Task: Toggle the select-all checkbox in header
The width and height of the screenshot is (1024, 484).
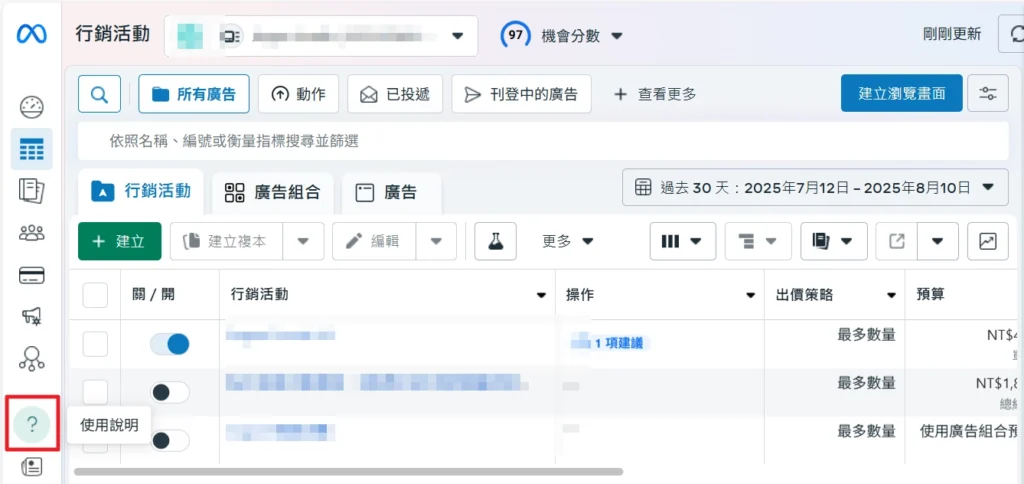Action: click(x=95, y=295)
